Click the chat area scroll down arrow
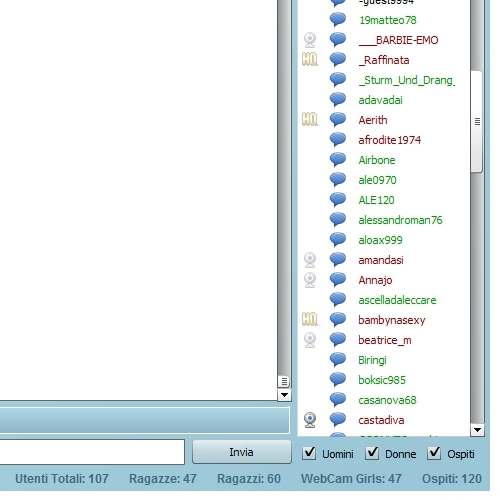 (284, 395)
